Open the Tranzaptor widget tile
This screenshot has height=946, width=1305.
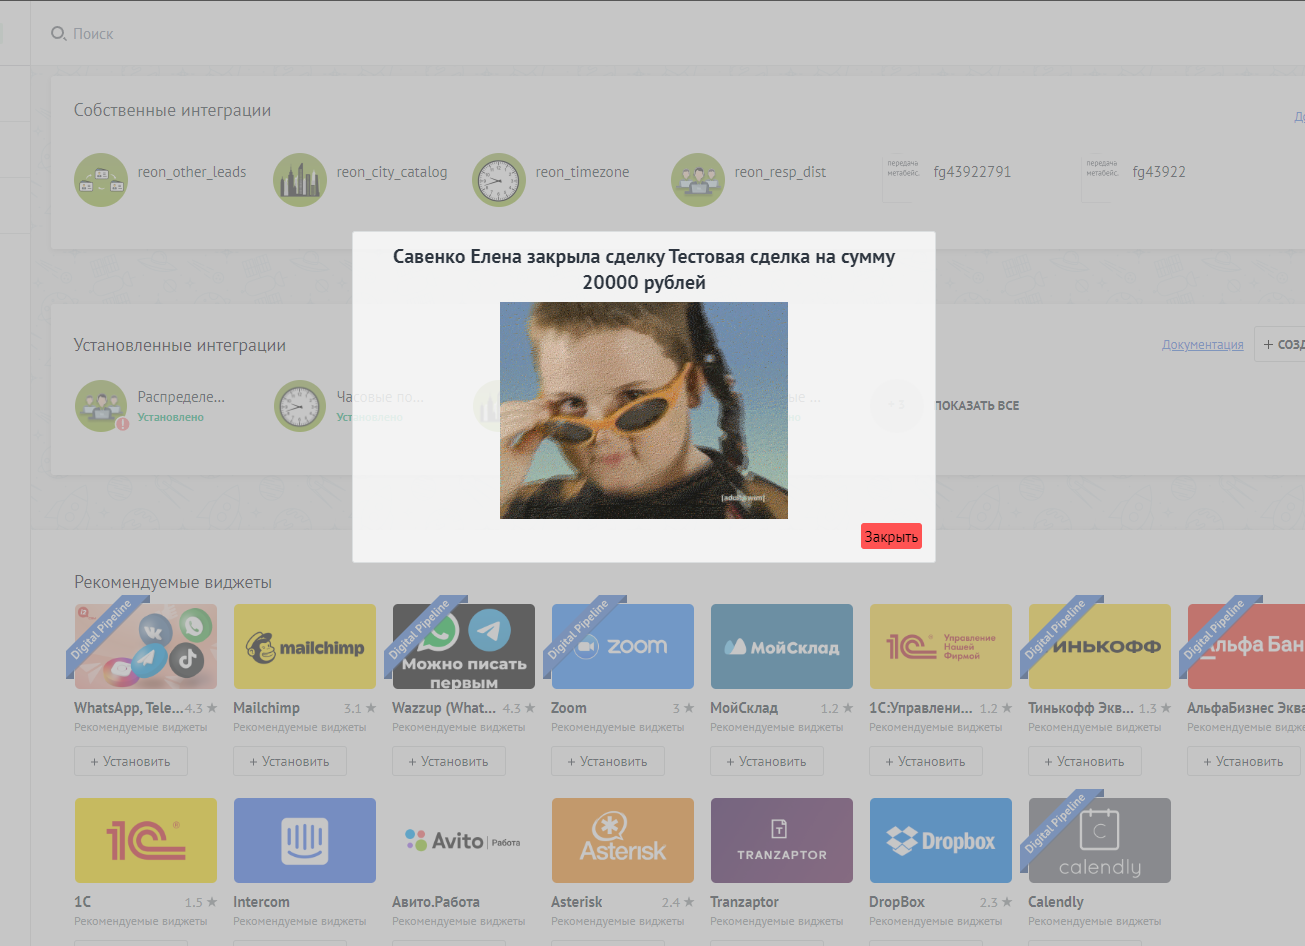[x=782, y=840]
